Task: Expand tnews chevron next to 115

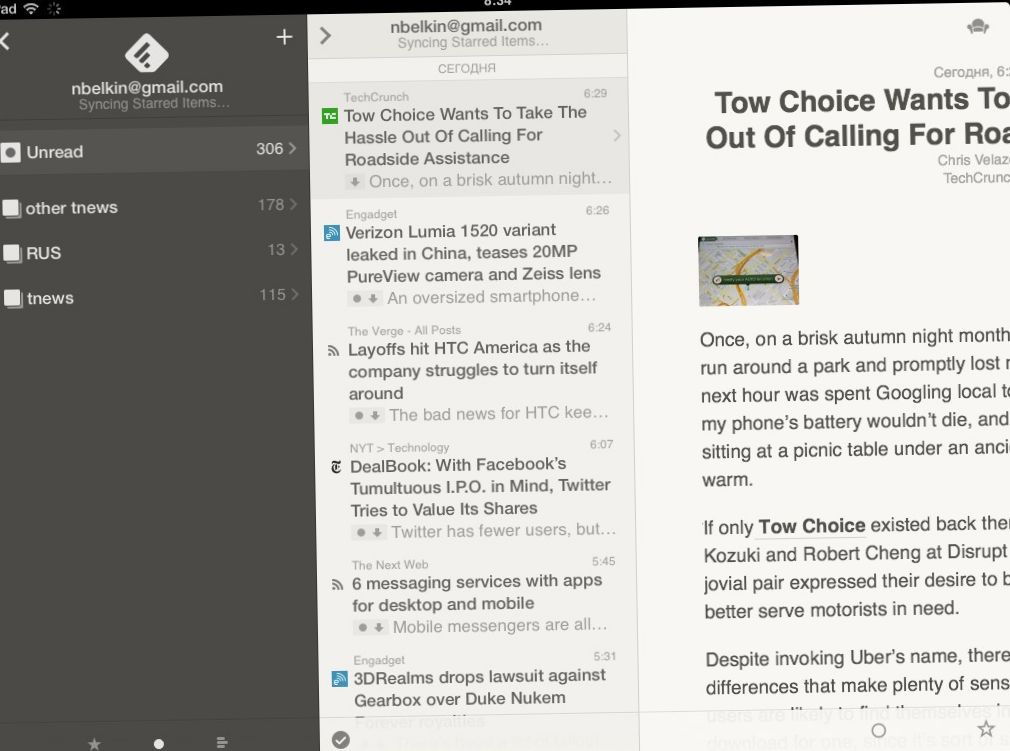Action: coord(295,294)
